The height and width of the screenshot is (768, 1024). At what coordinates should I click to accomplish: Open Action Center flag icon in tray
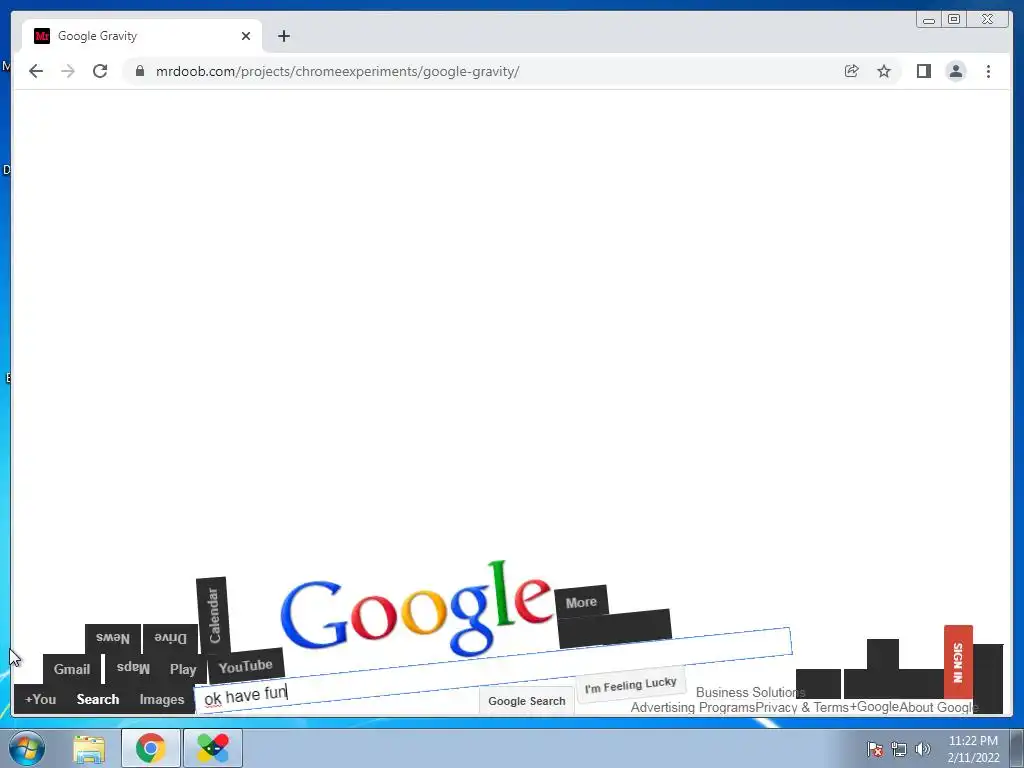tap(875, 749)
